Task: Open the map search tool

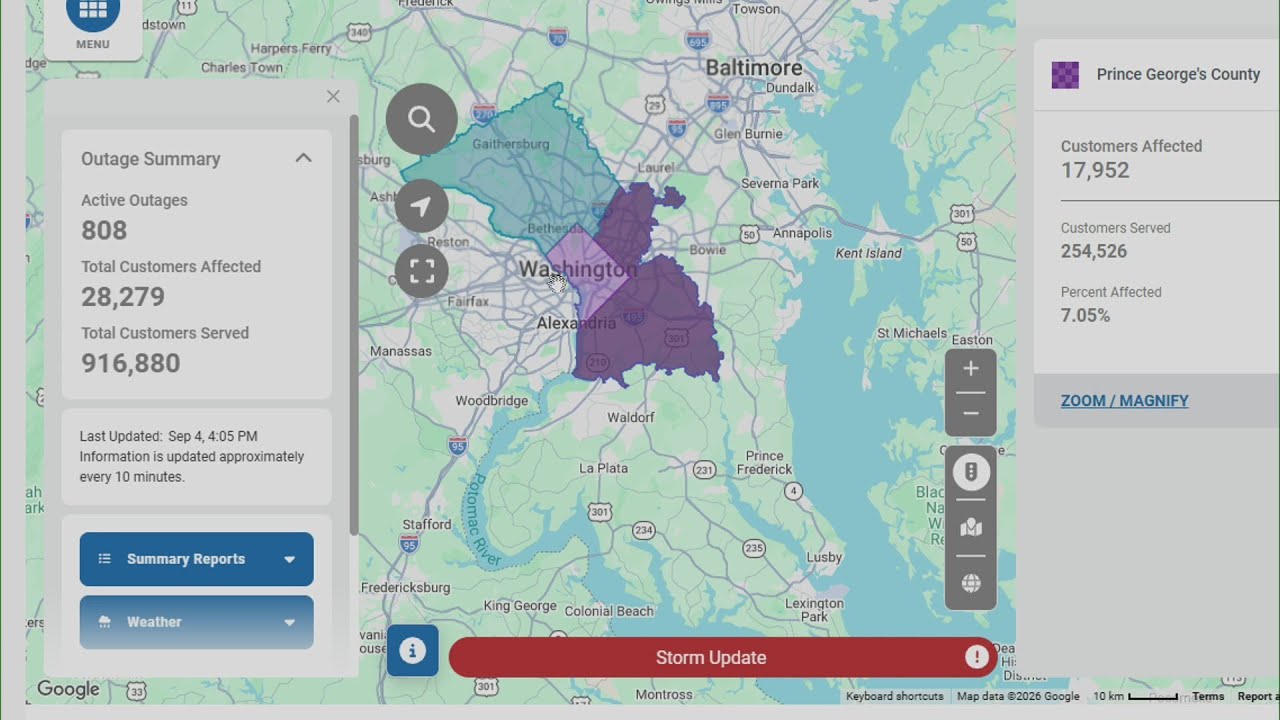Action: tap(422, 119)
